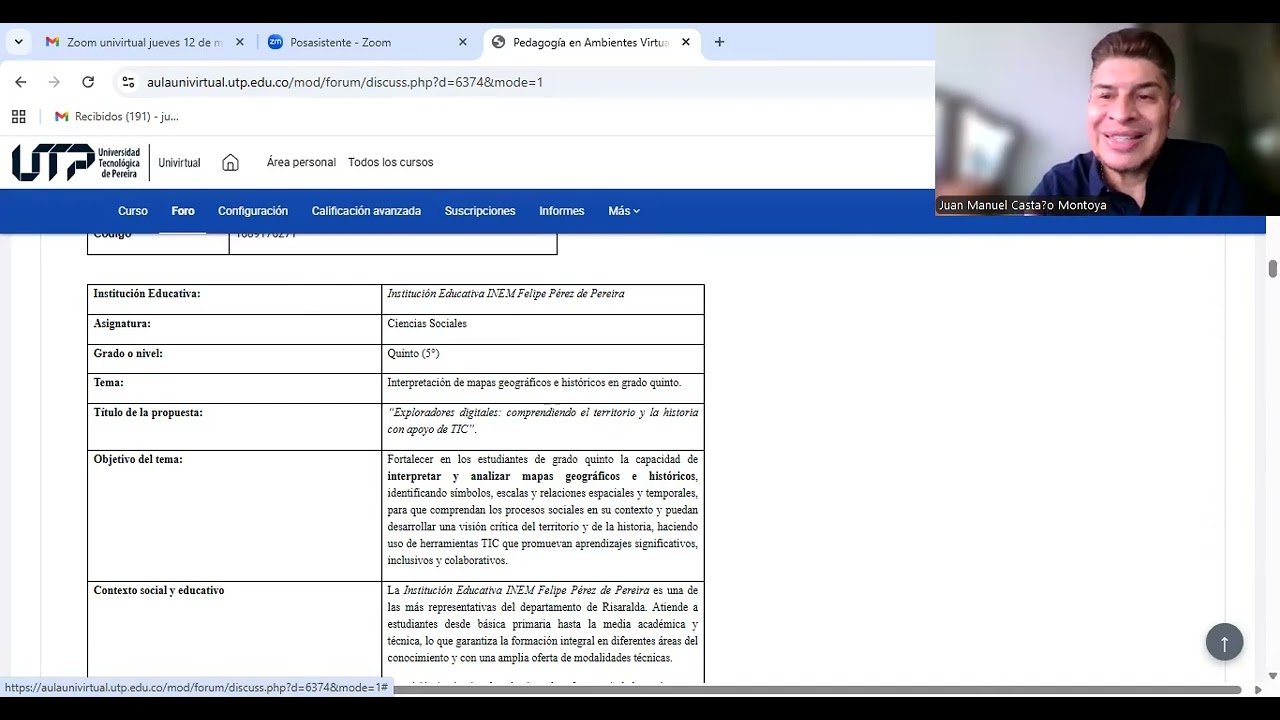
Task: Click 'Contexto social y educativo' label
Action: 159,590
